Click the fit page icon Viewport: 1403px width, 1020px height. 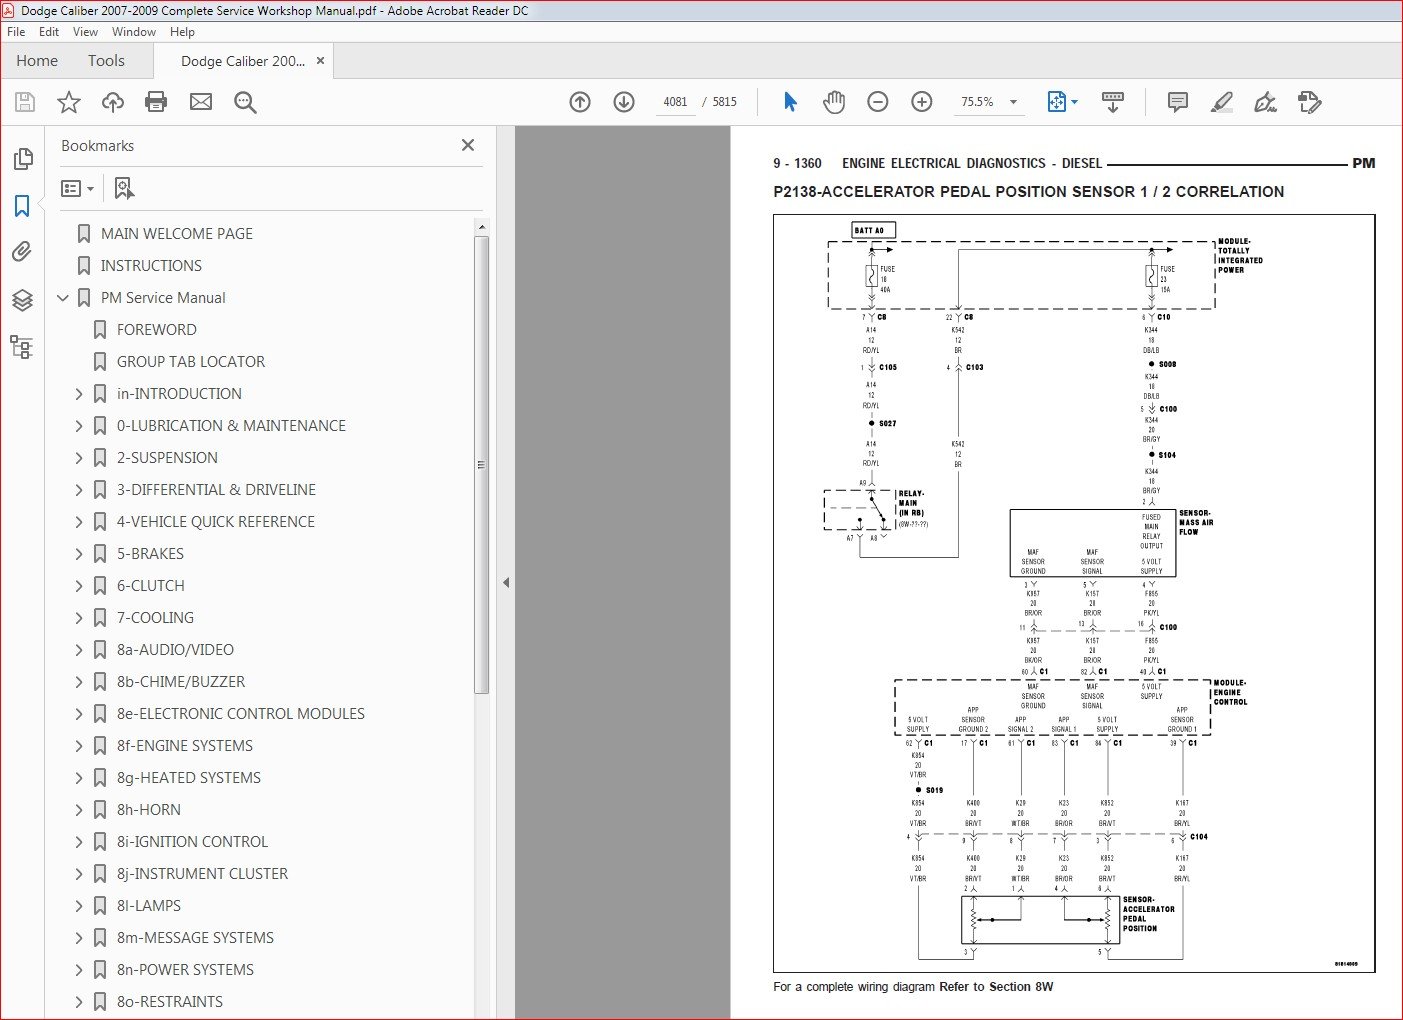[1057, 102]
